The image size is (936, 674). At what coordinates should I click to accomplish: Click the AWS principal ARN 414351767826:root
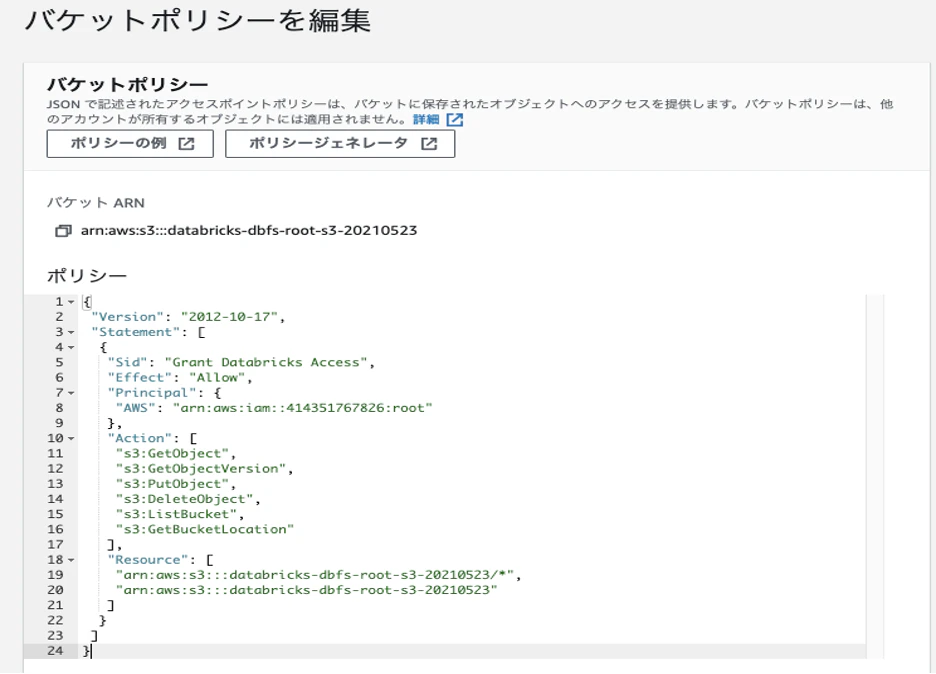pos(303,408)
